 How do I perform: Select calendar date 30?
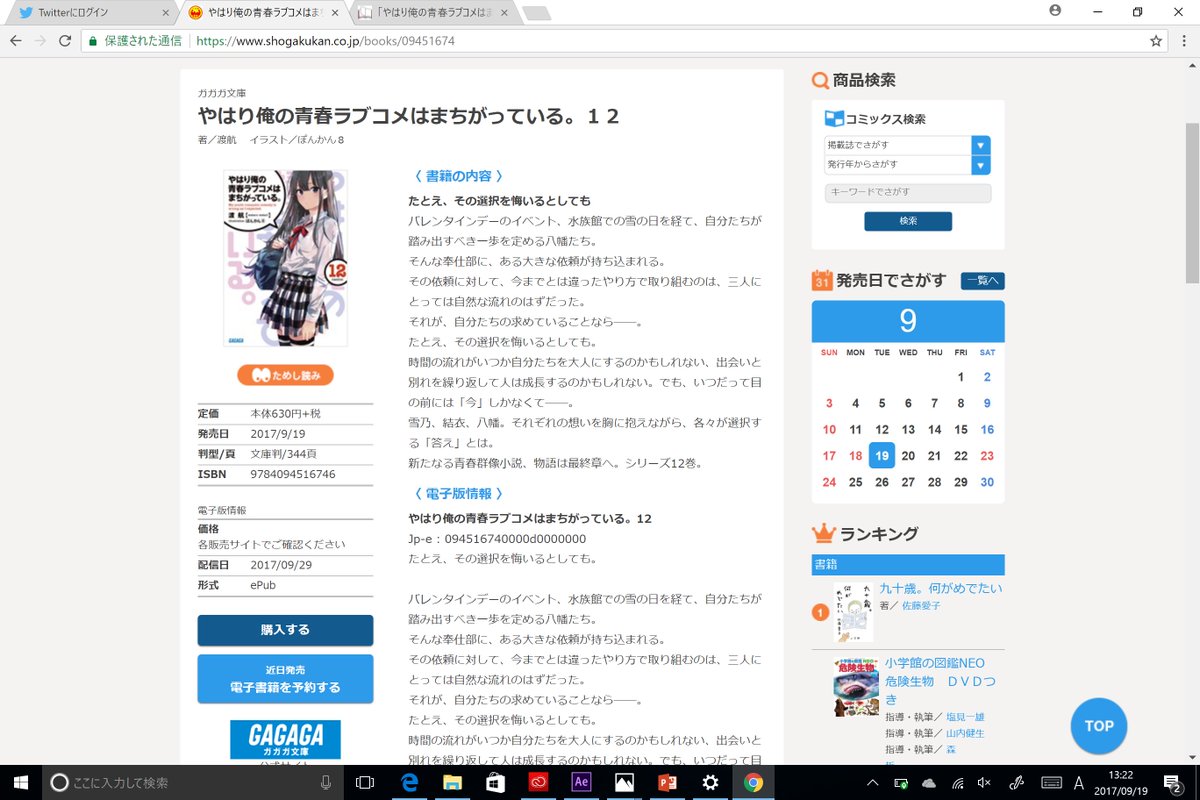(x=987, y=482)
